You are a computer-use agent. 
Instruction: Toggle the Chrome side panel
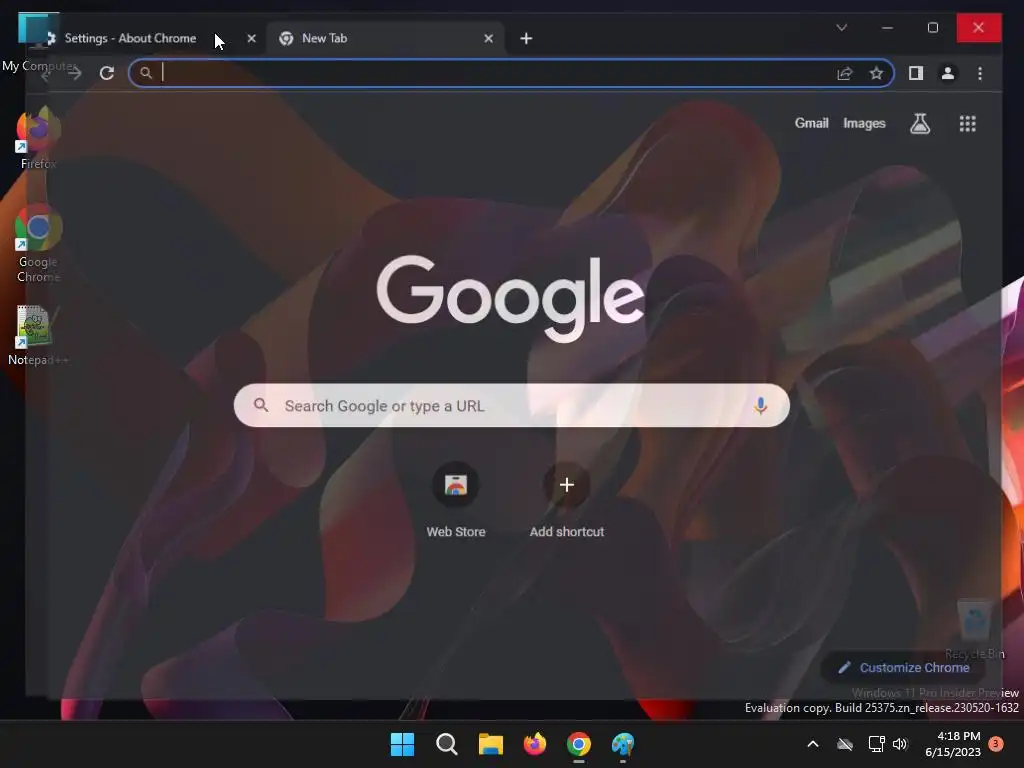click(x=916, y=73)
